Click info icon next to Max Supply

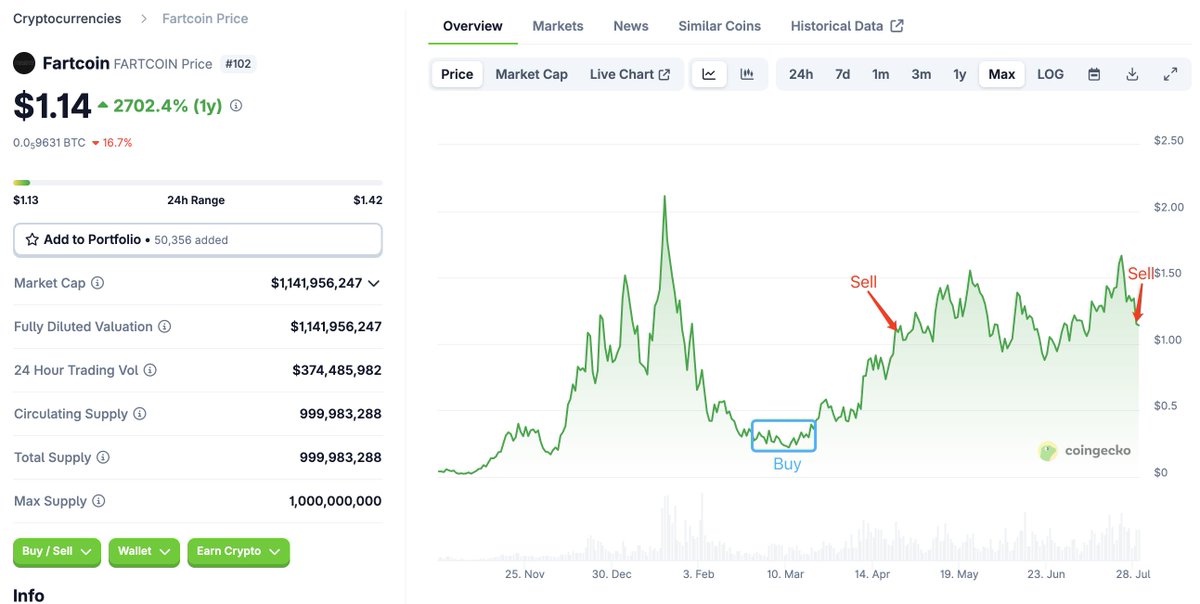pyautogui.click(x=98, y=501)
